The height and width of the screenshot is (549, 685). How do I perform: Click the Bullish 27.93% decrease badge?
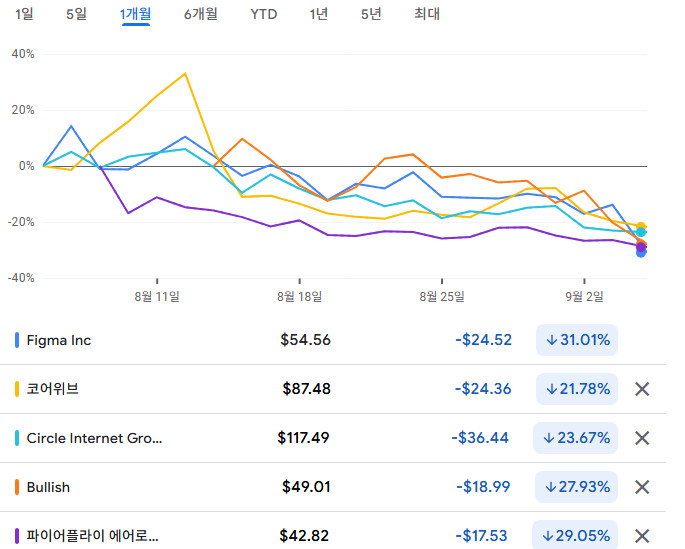coord(577,487)
